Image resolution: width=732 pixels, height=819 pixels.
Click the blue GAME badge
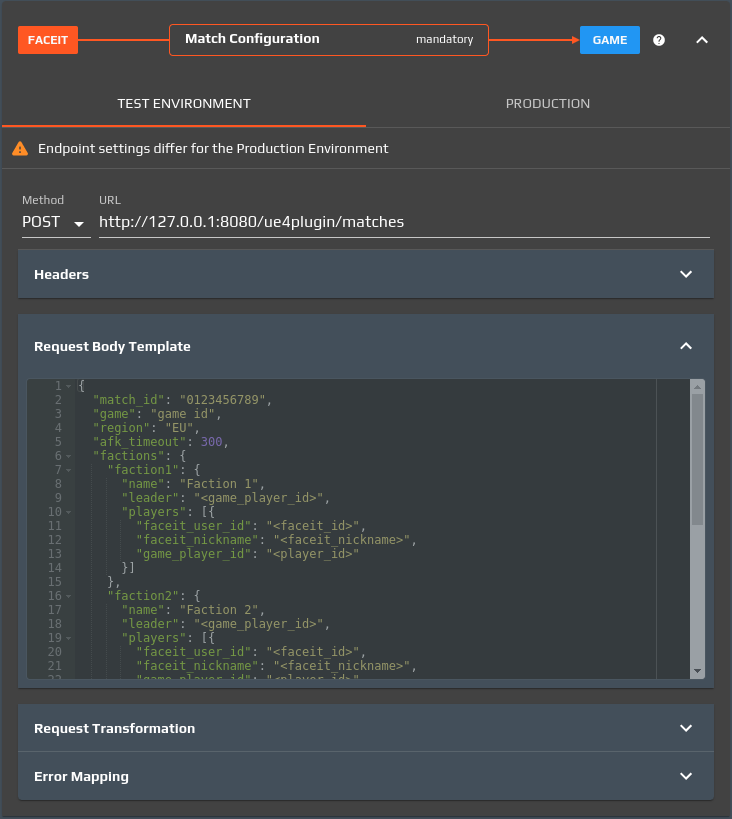click(x=609, y=40)
